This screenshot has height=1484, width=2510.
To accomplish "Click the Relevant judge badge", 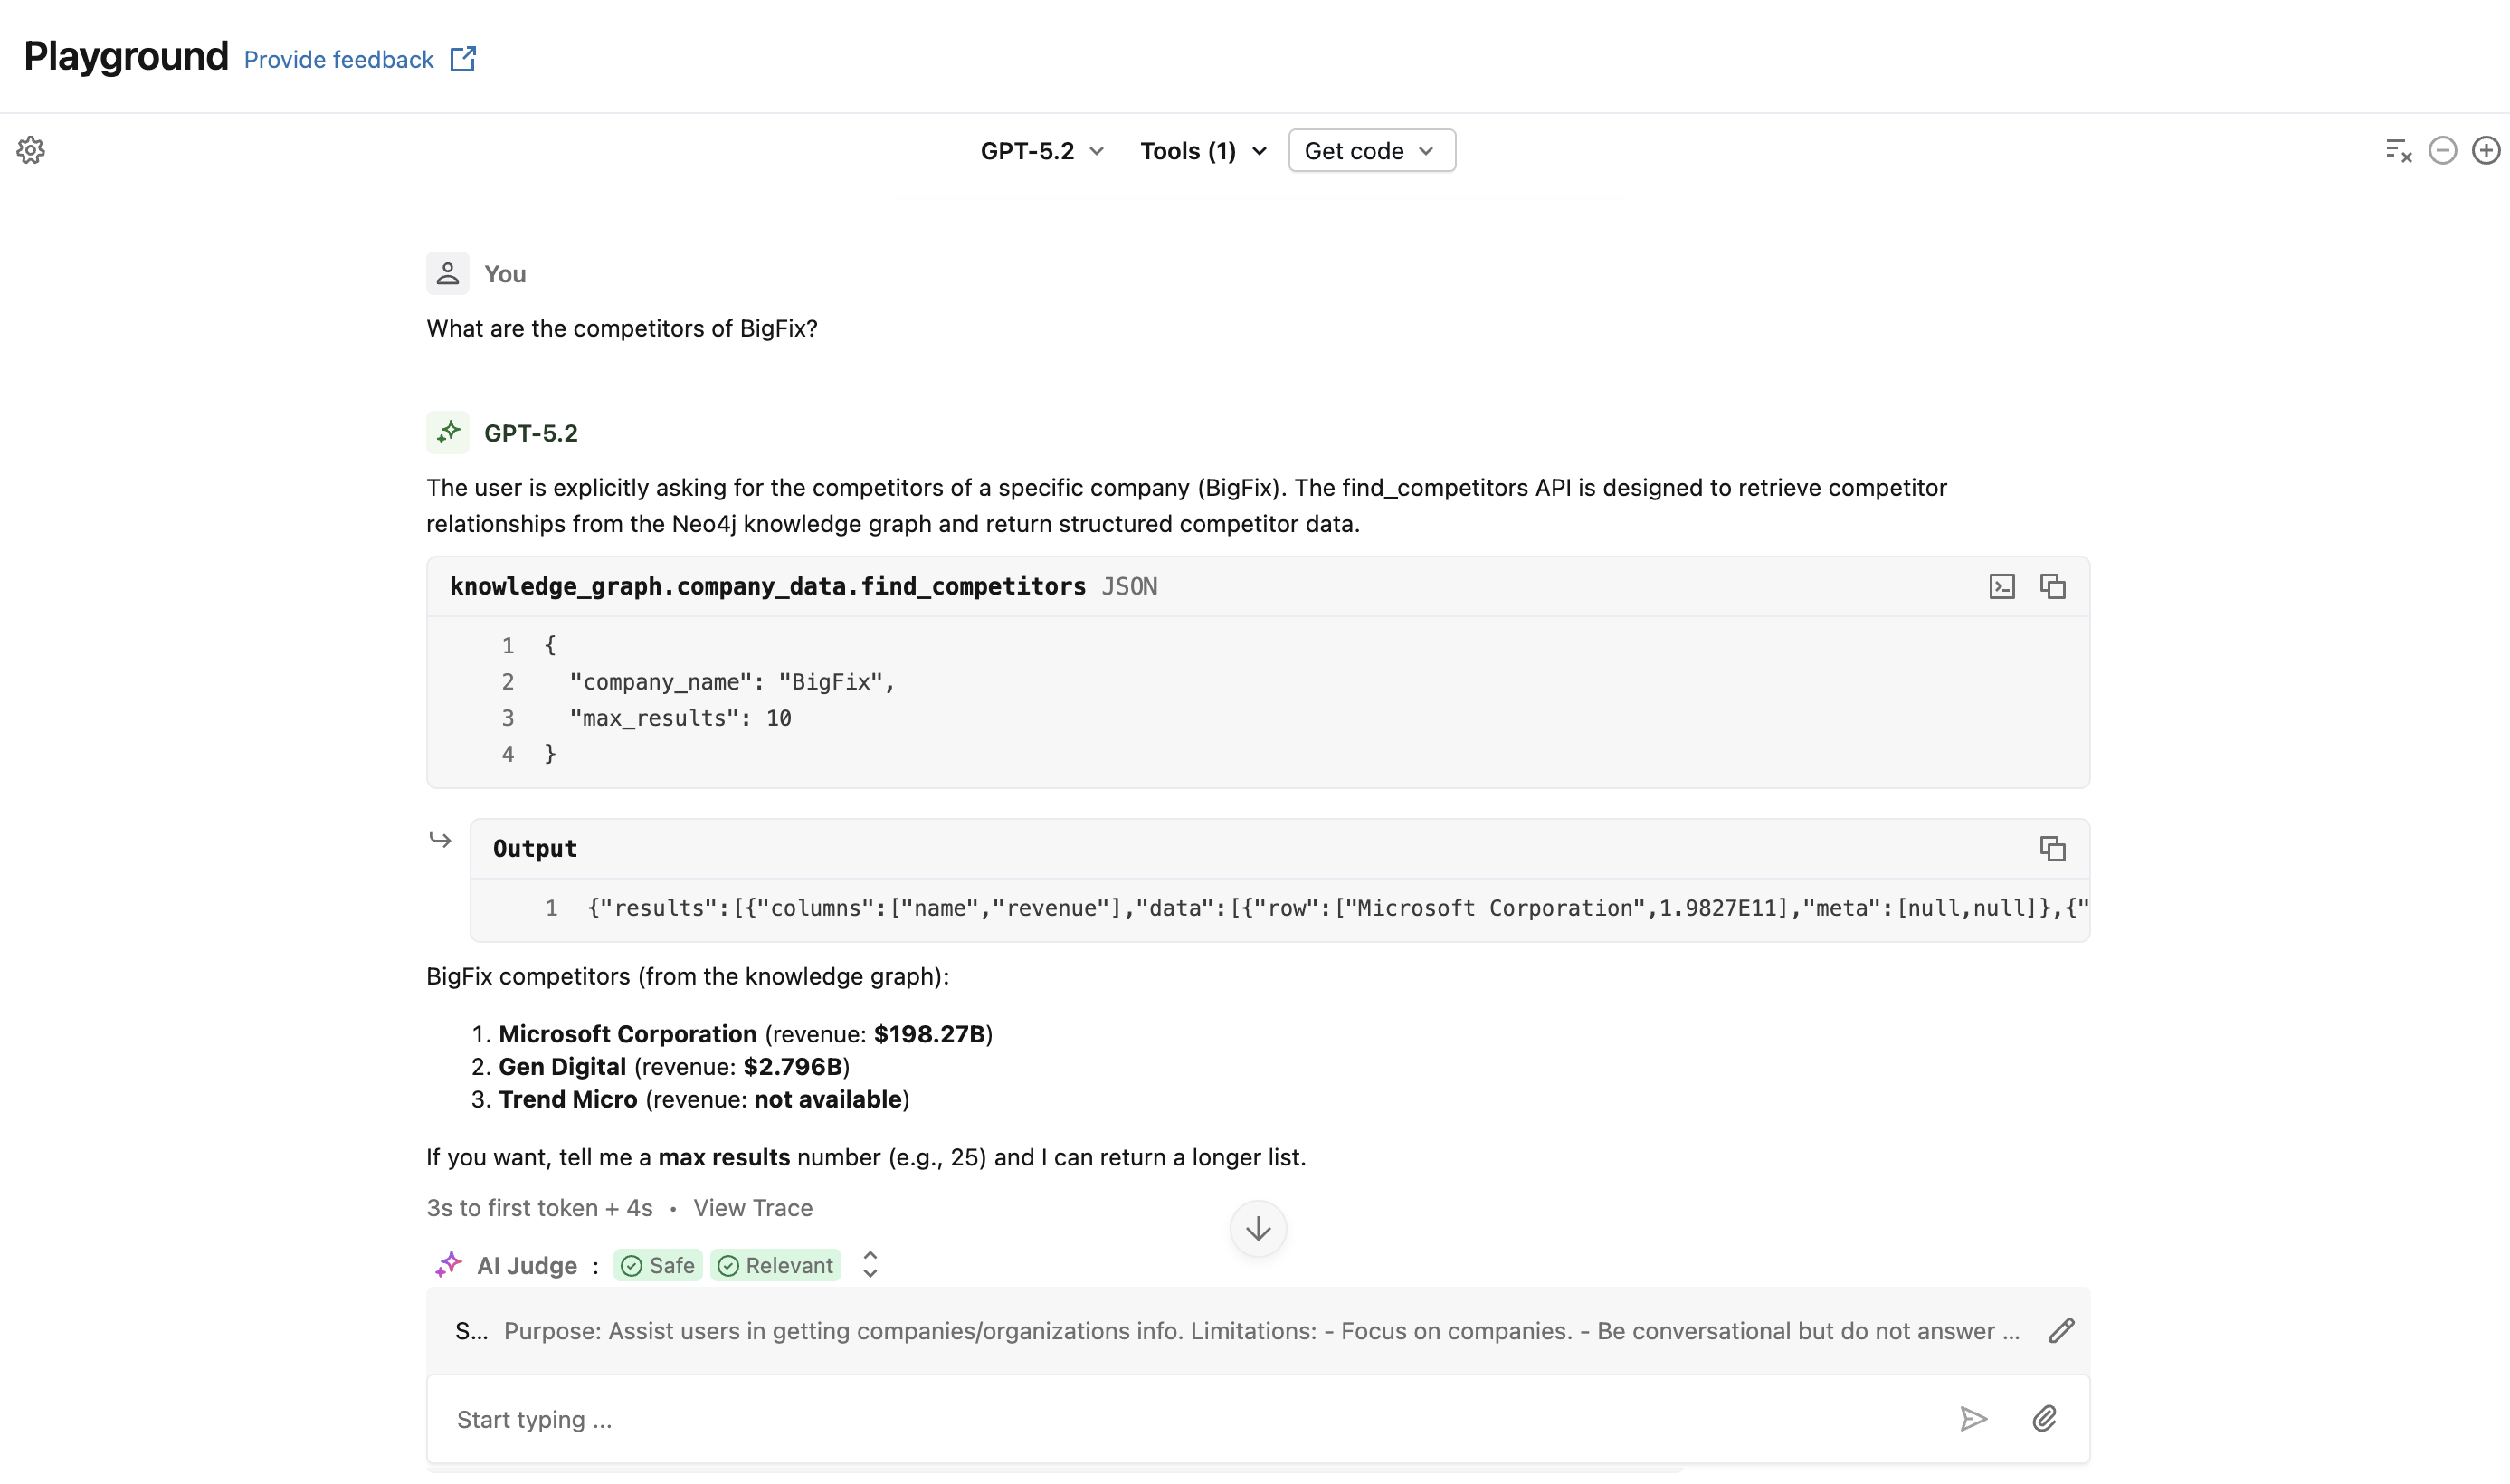I will pos(775,1265).
